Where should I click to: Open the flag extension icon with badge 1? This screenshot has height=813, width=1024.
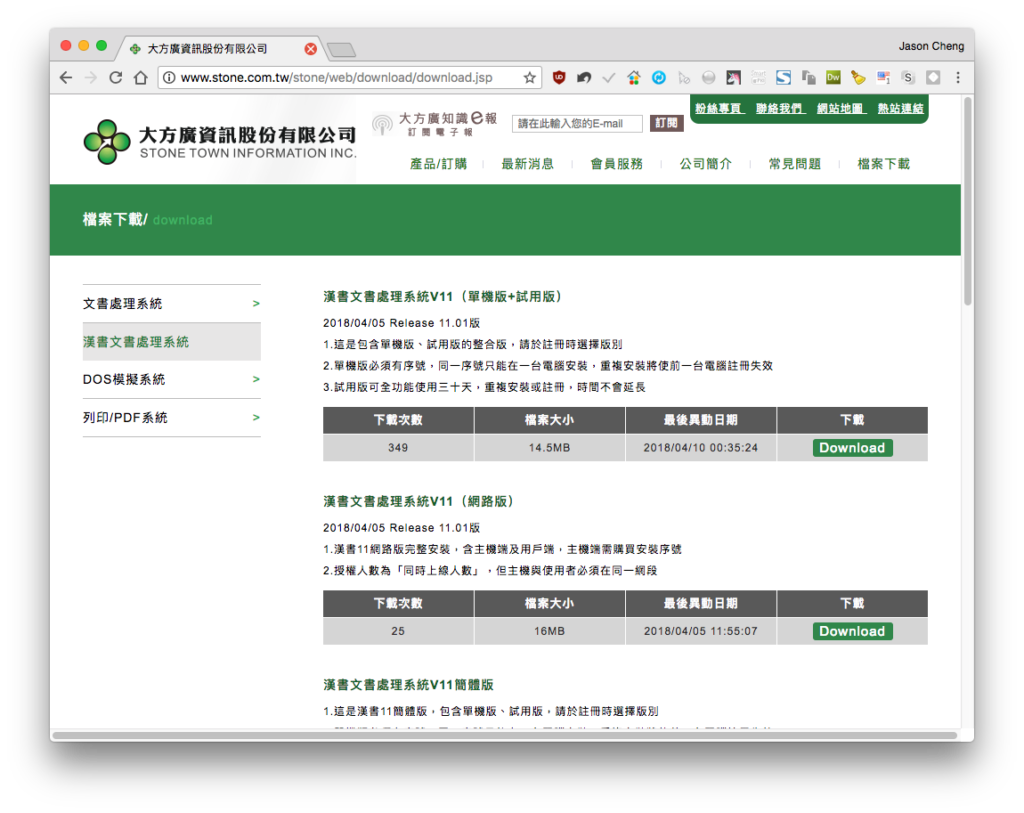click(884, 78)
